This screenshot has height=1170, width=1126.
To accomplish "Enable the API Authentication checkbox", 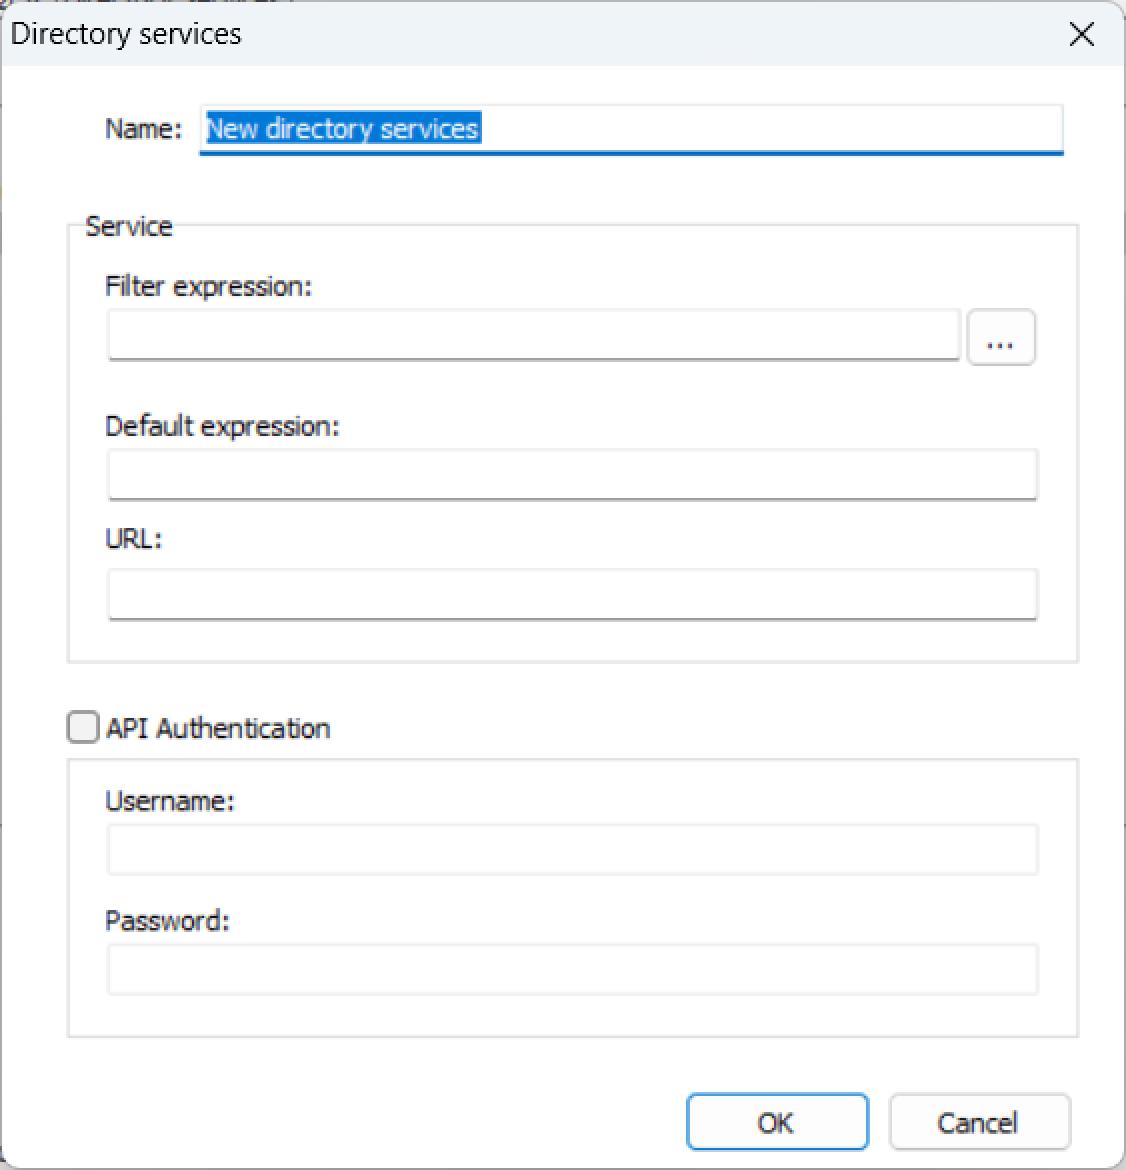I will 84,727.
